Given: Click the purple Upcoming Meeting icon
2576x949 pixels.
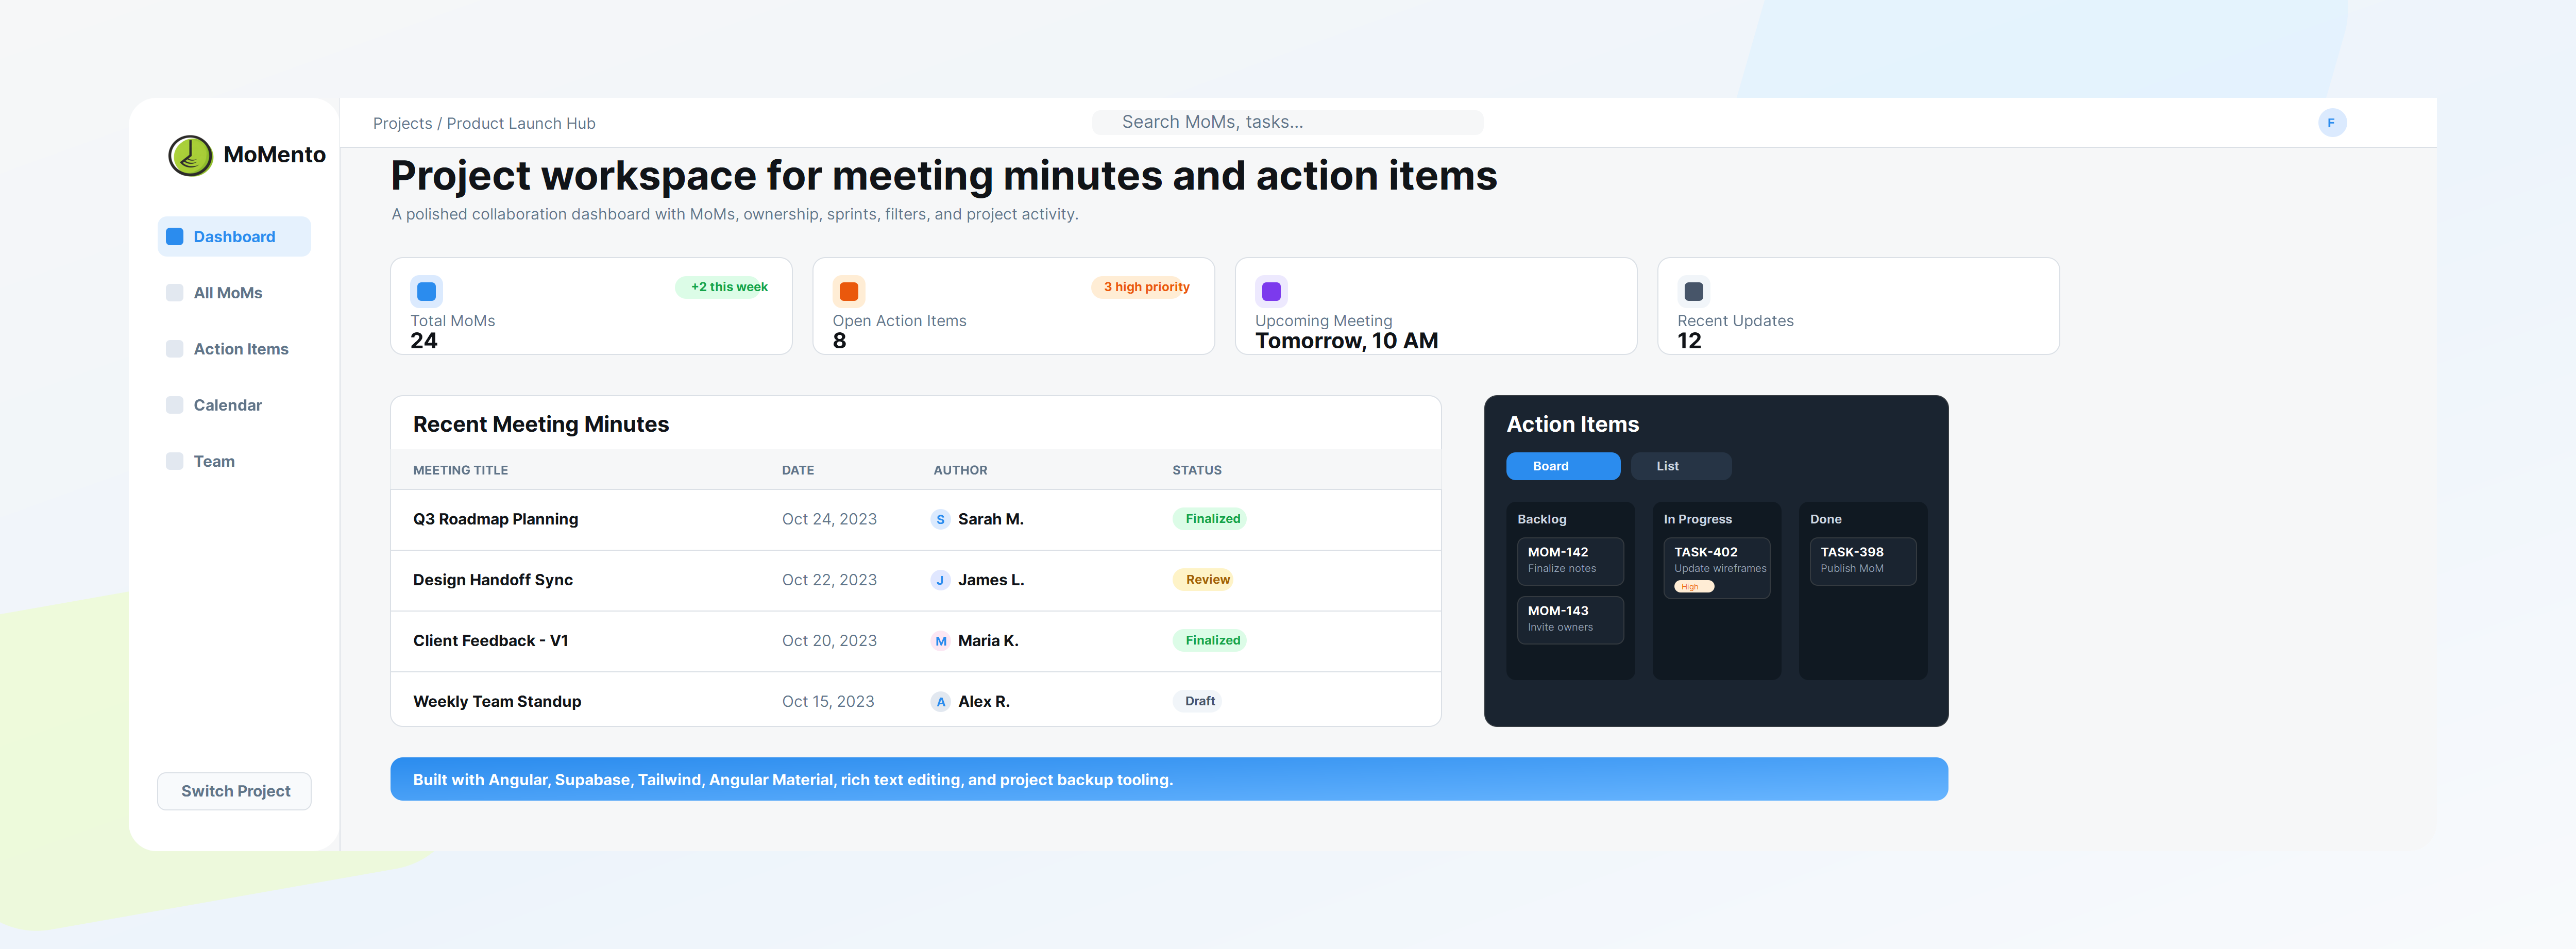Looking at the screenshot, I should click(1271, 291).
